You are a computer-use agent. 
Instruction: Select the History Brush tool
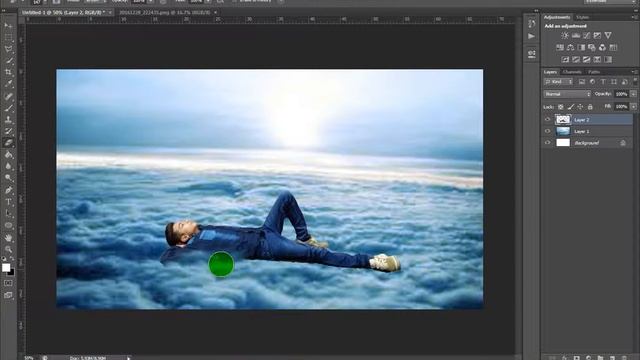pos(8,131)
